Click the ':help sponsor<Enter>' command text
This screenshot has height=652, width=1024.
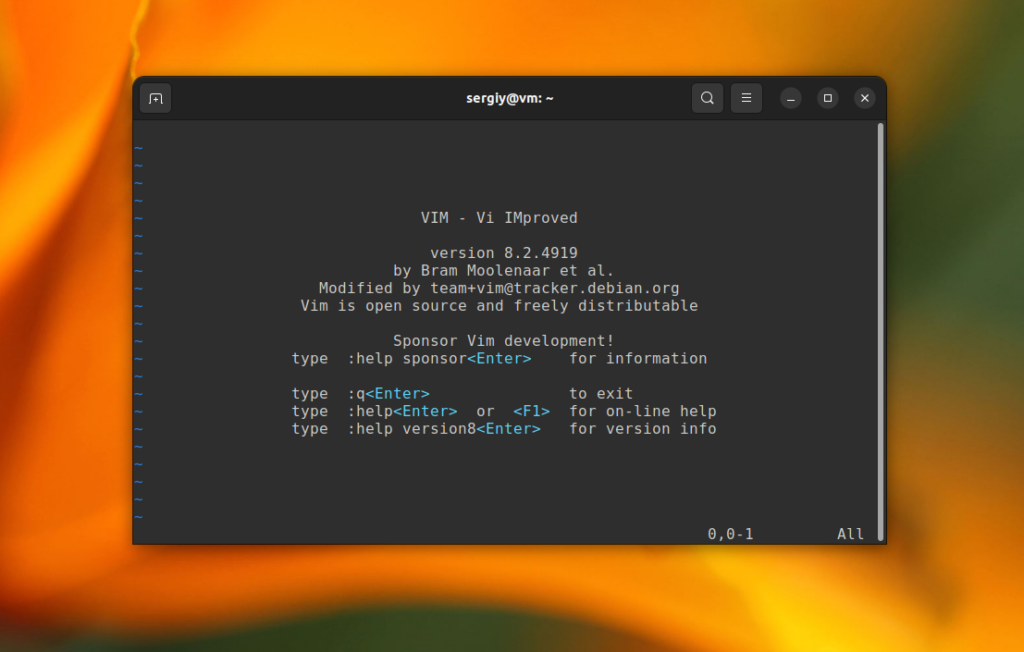(x=439, y=359)
